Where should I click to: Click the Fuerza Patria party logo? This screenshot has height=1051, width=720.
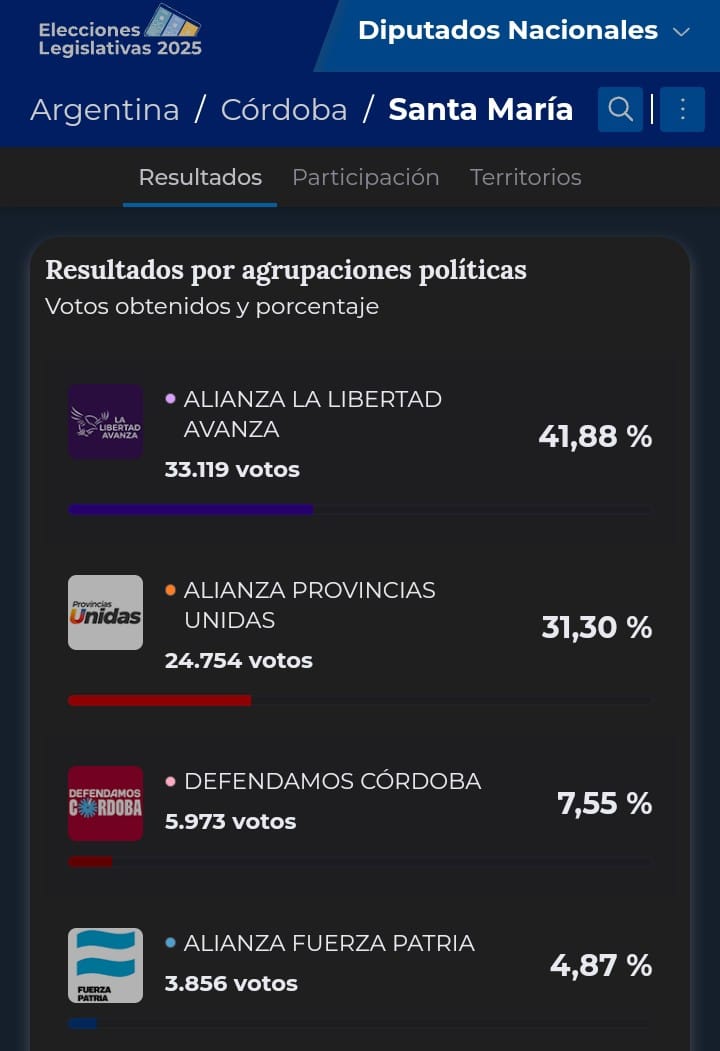(105, 965)
